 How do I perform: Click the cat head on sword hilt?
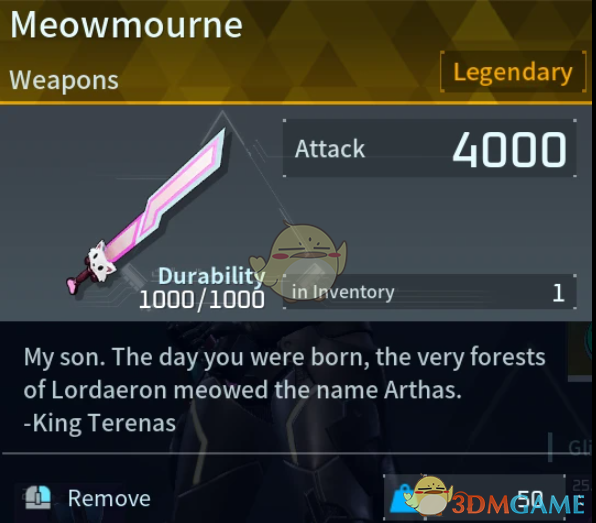(101, 261)
